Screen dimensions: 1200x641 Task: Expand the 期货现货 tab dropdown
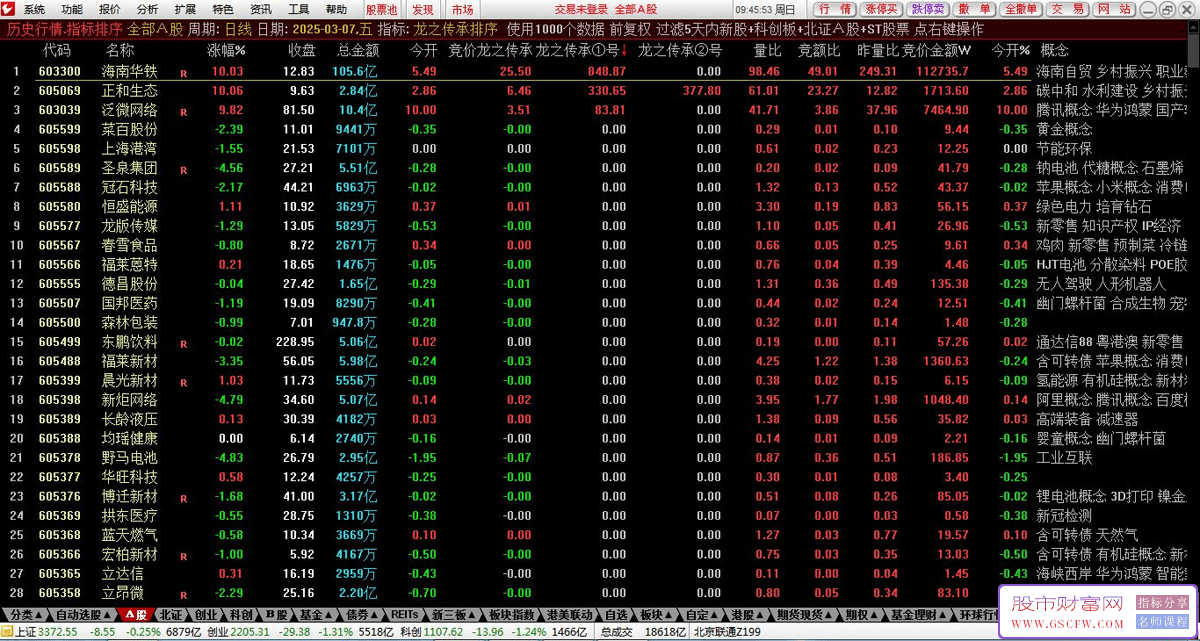tap(806, 614)
